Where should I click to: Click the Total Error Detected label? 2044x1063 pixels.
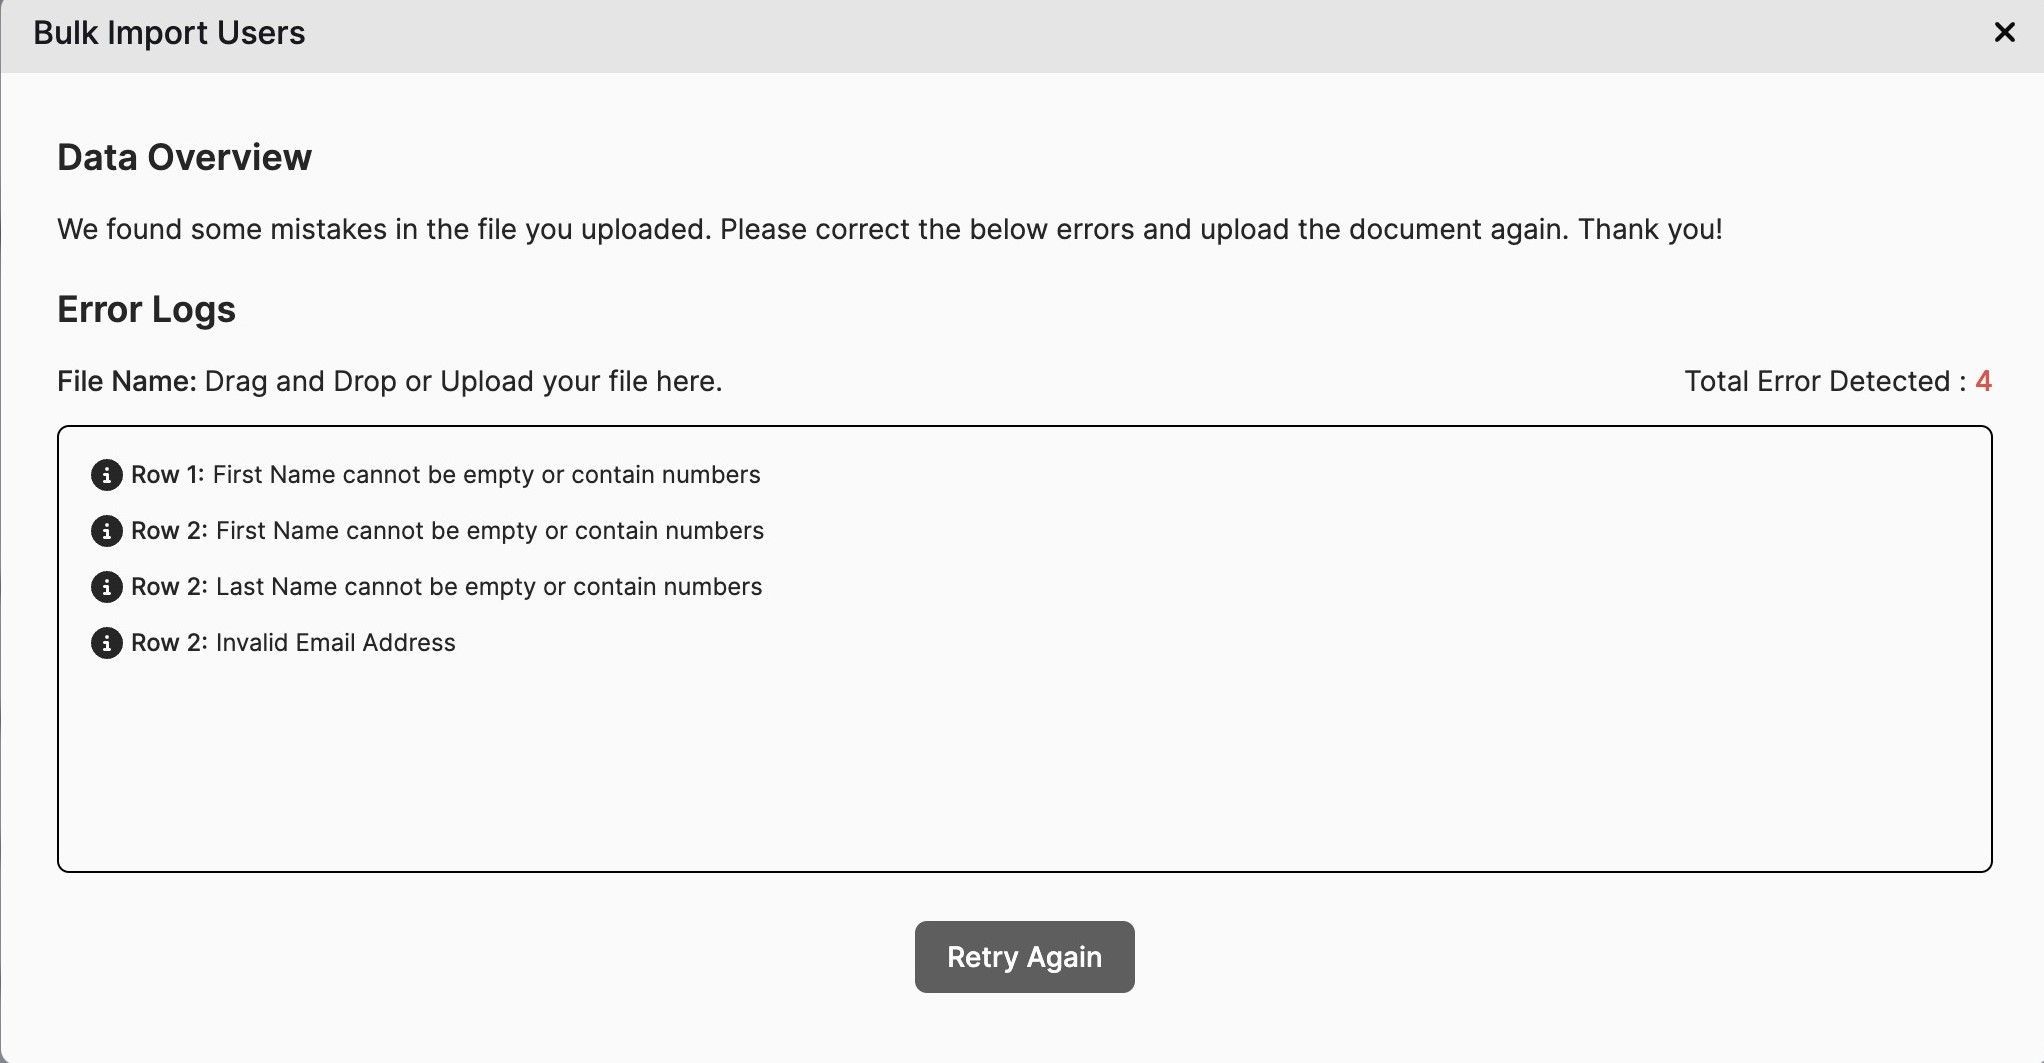1824,382
